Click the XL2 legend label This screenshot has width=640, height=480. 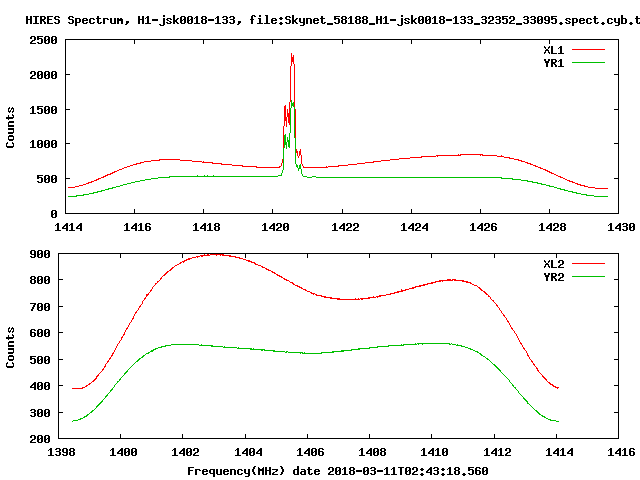(553, 264)
